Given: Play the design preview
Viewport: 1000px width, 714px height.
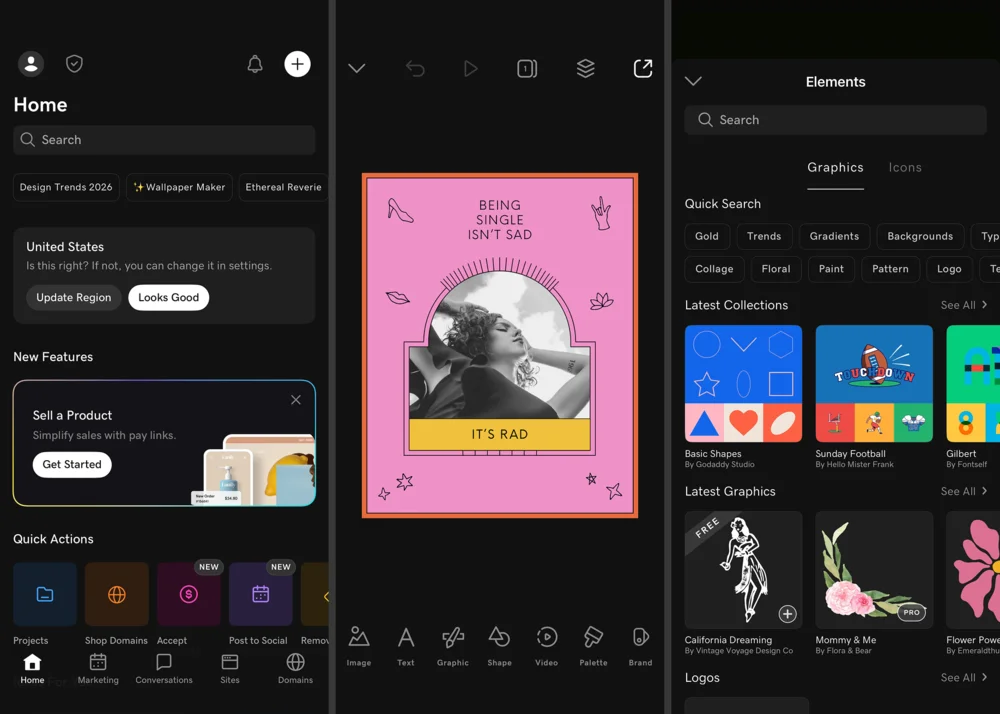Looking at the screenshot, I should point(470,68).
